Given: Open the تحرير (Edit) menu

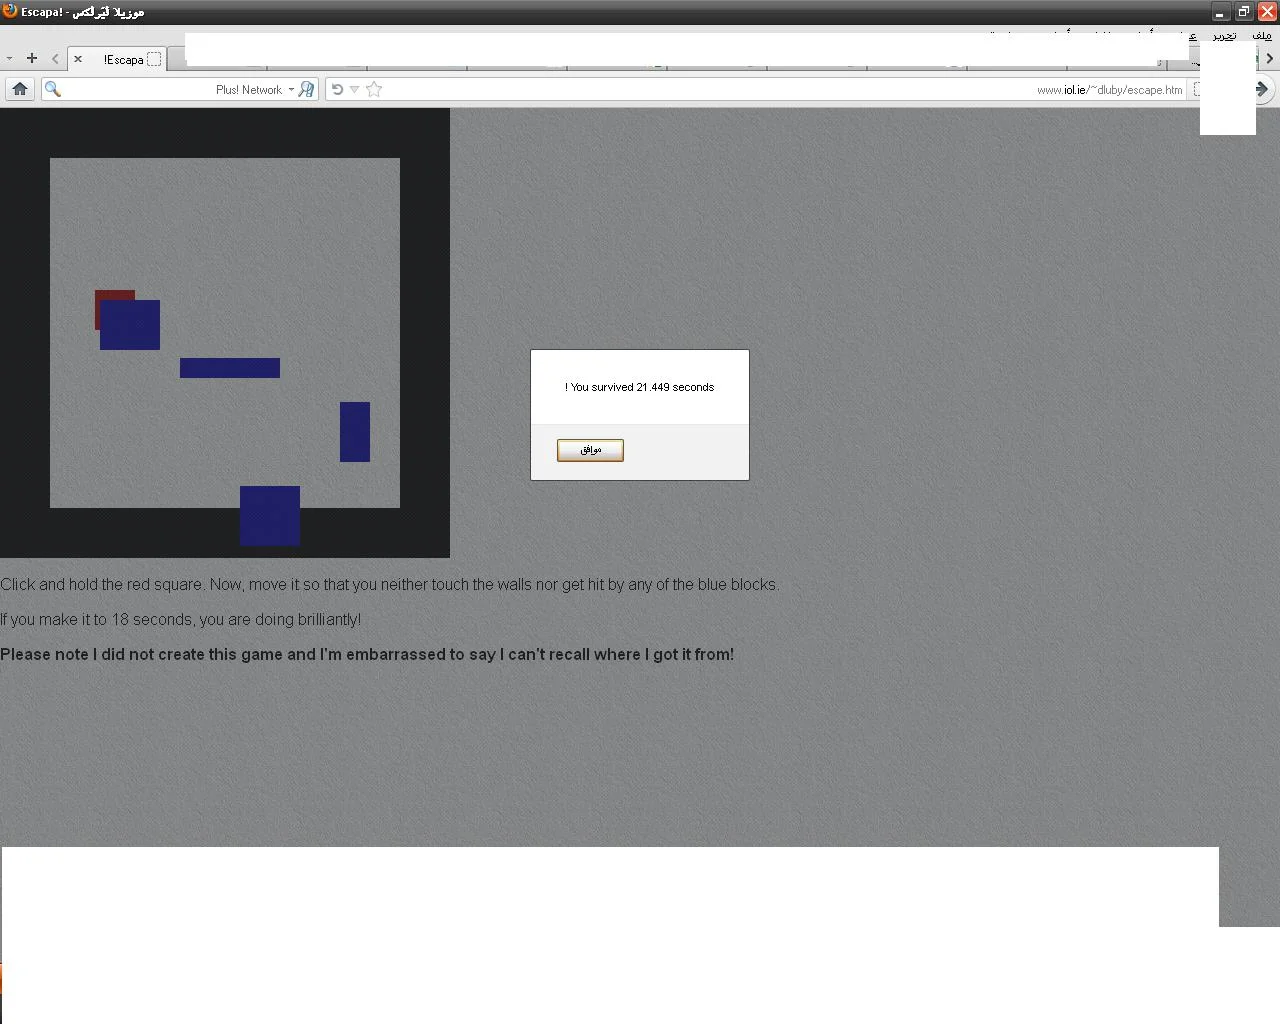Looking at the screenshot, I should coord(1224,36).
